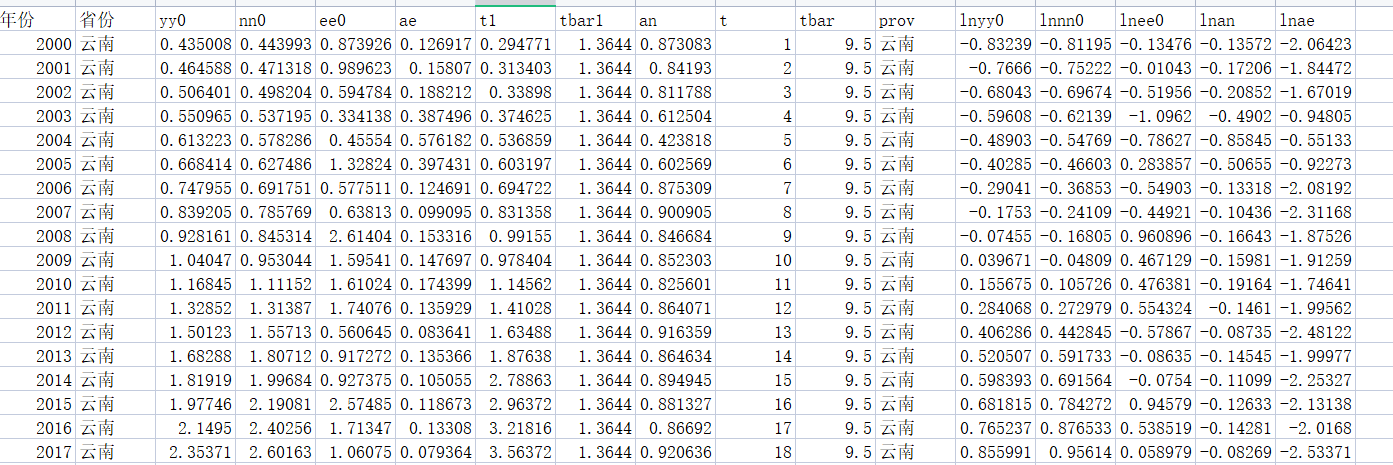Select the 年份 column header cell
The height and width of the screenshot is (465, 1393).
pyautogui.click(x=38, y=20)
